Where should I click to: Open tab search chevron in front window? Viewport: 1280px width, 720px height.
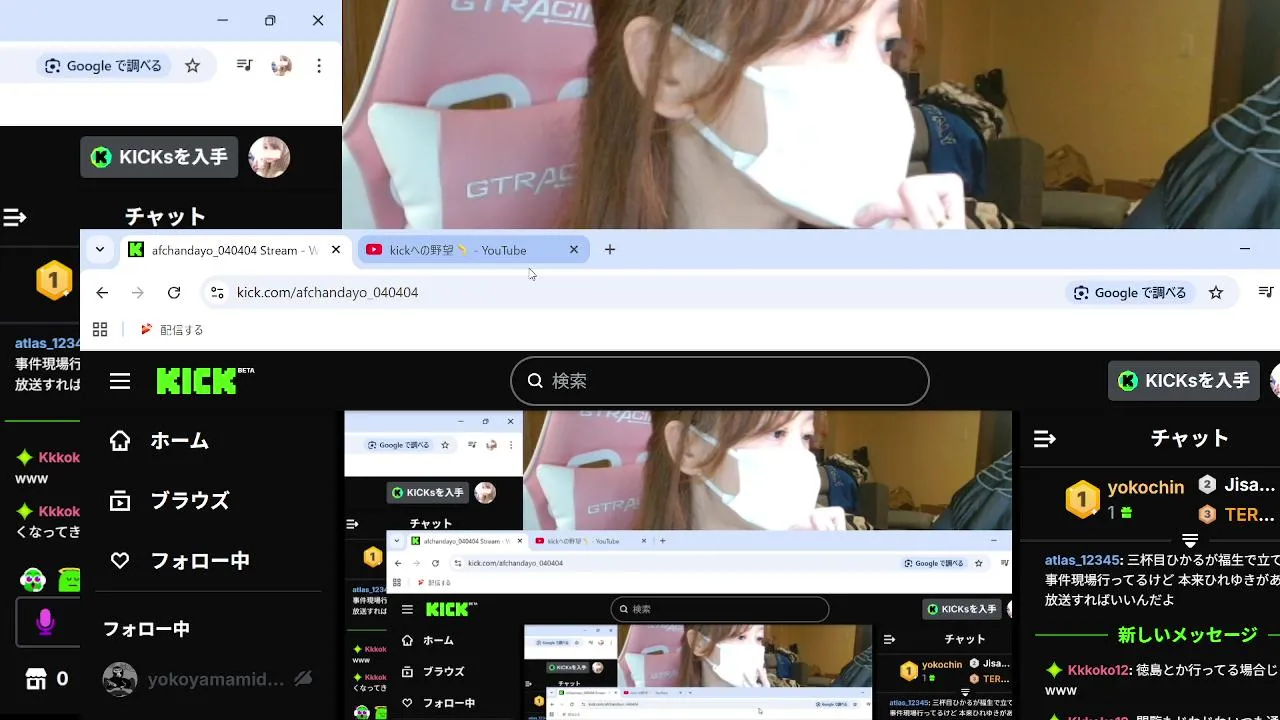click(x=100, y=250)
